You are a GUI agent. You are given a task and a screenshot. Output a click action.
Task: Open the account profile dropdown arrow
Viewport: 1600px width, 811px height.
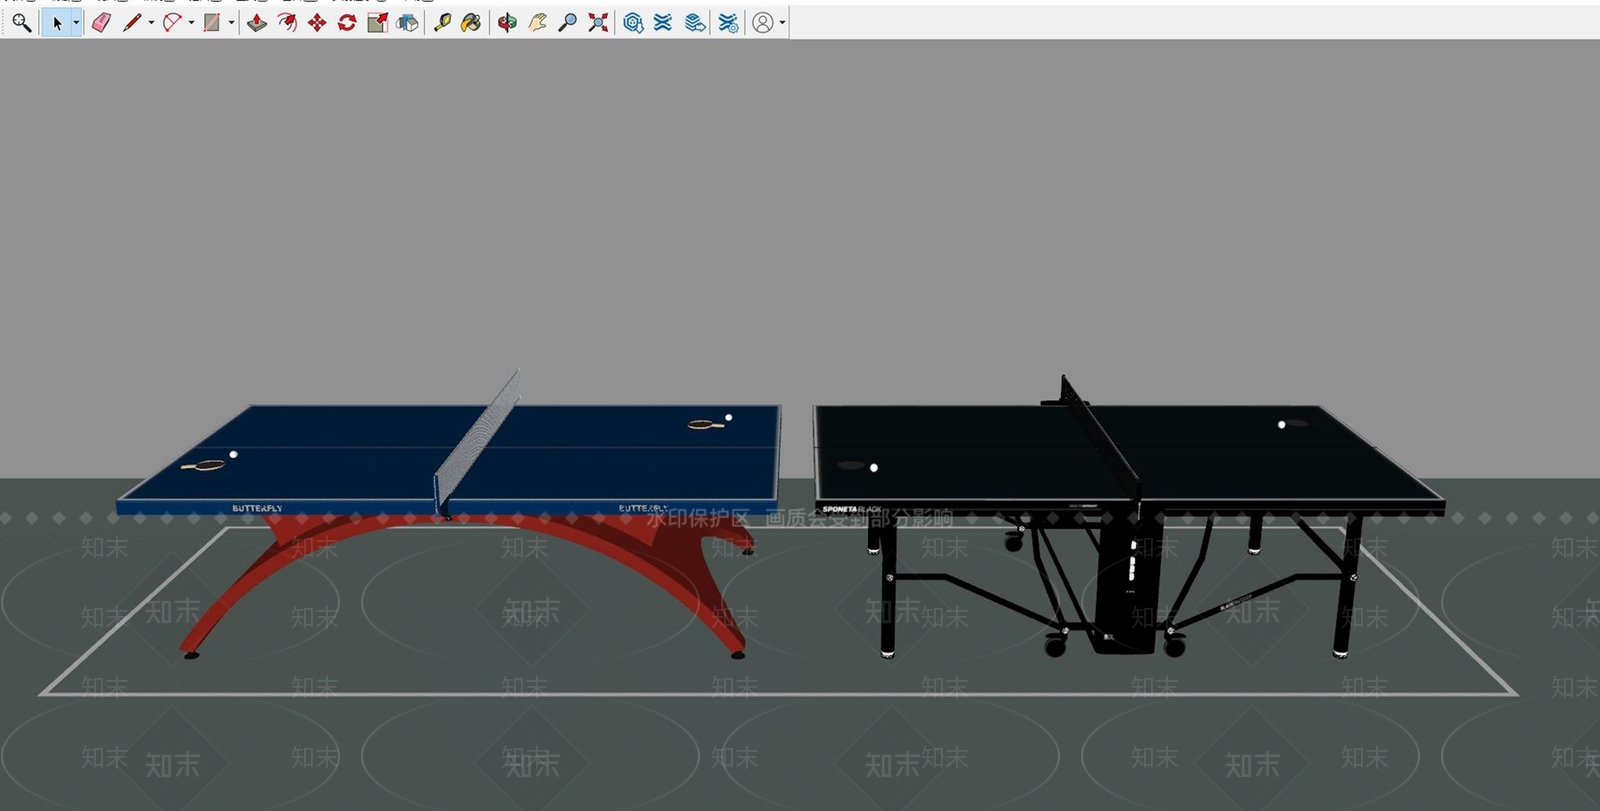click(x=782, y=23)
